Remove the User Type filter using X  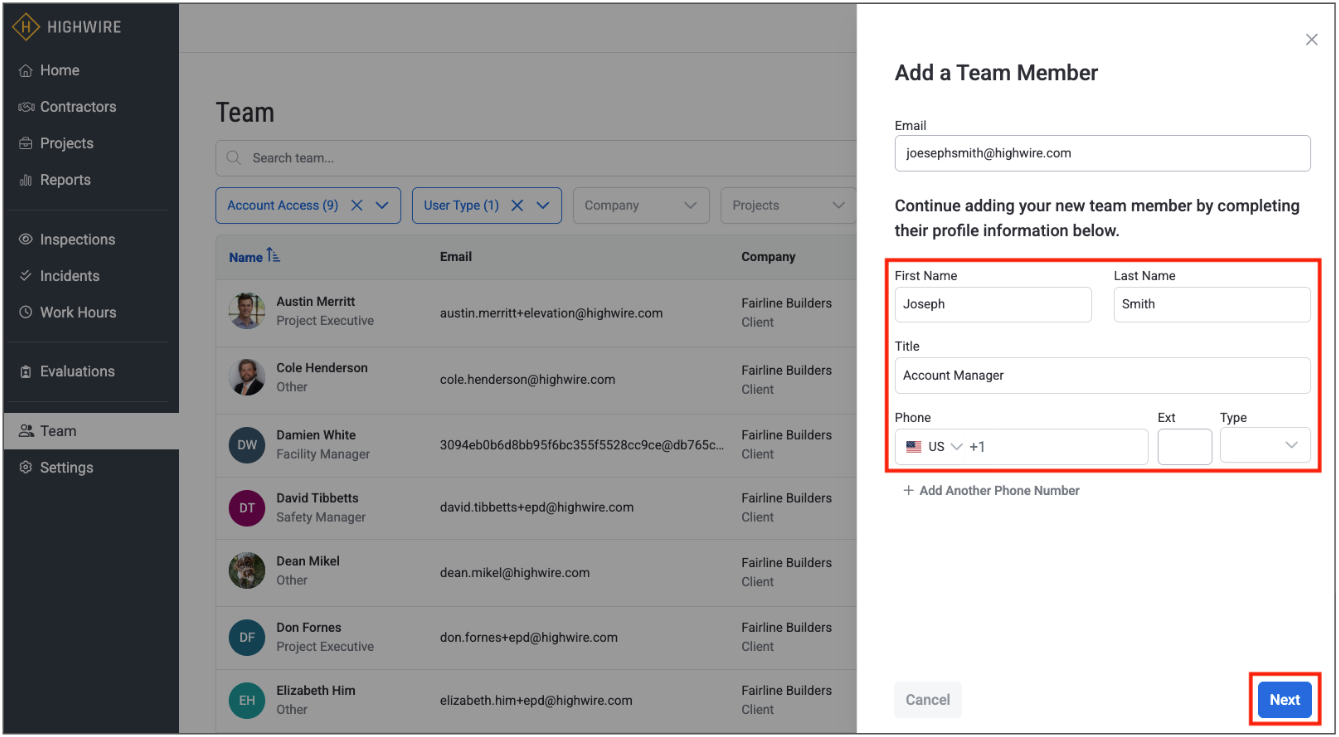(x=517, y=205)
